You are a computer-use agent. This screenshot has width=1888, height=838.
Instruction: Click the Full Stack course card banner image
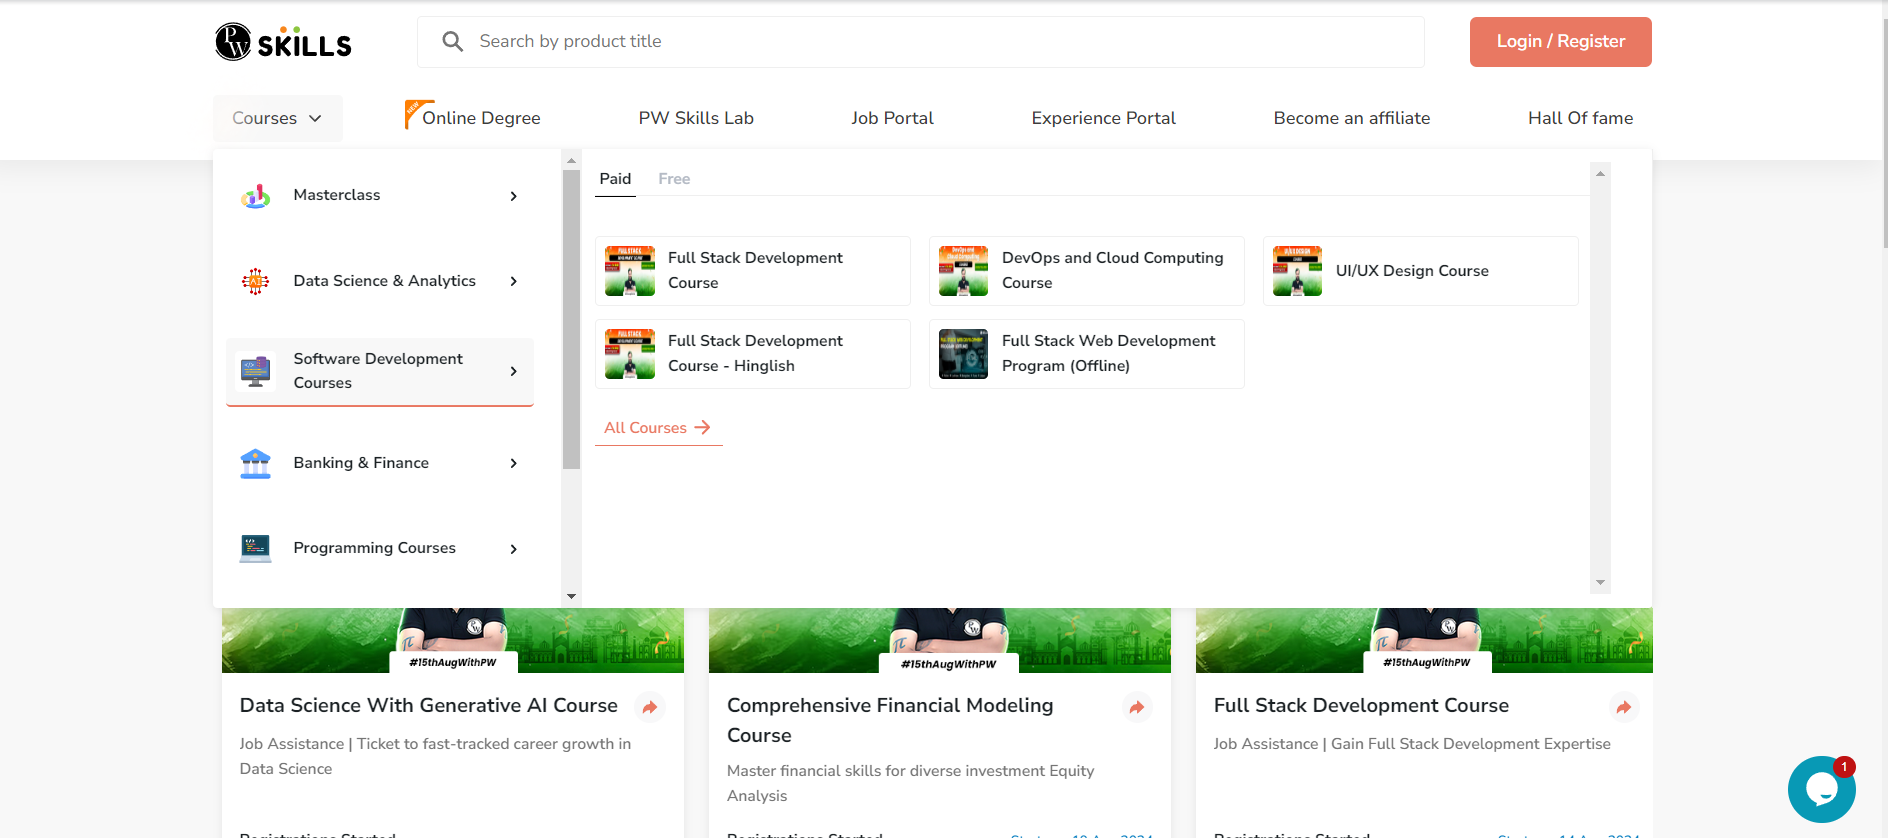tap(1424, 640)
